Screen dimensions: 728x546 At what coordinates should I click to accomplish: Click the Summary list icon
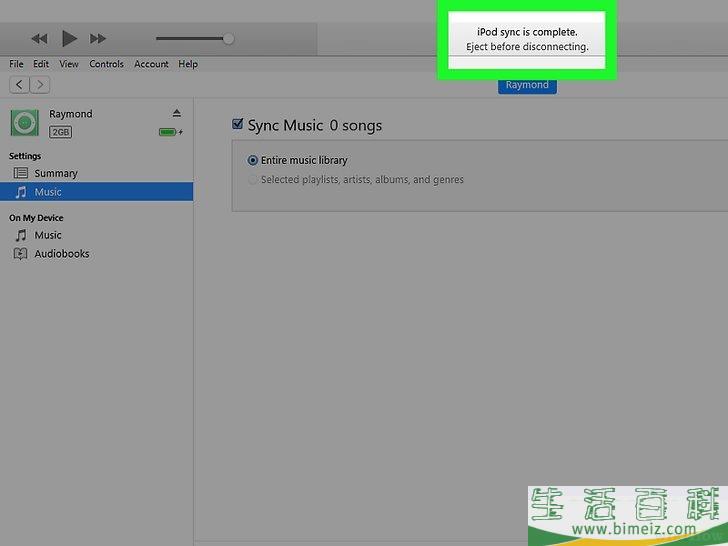20,173
